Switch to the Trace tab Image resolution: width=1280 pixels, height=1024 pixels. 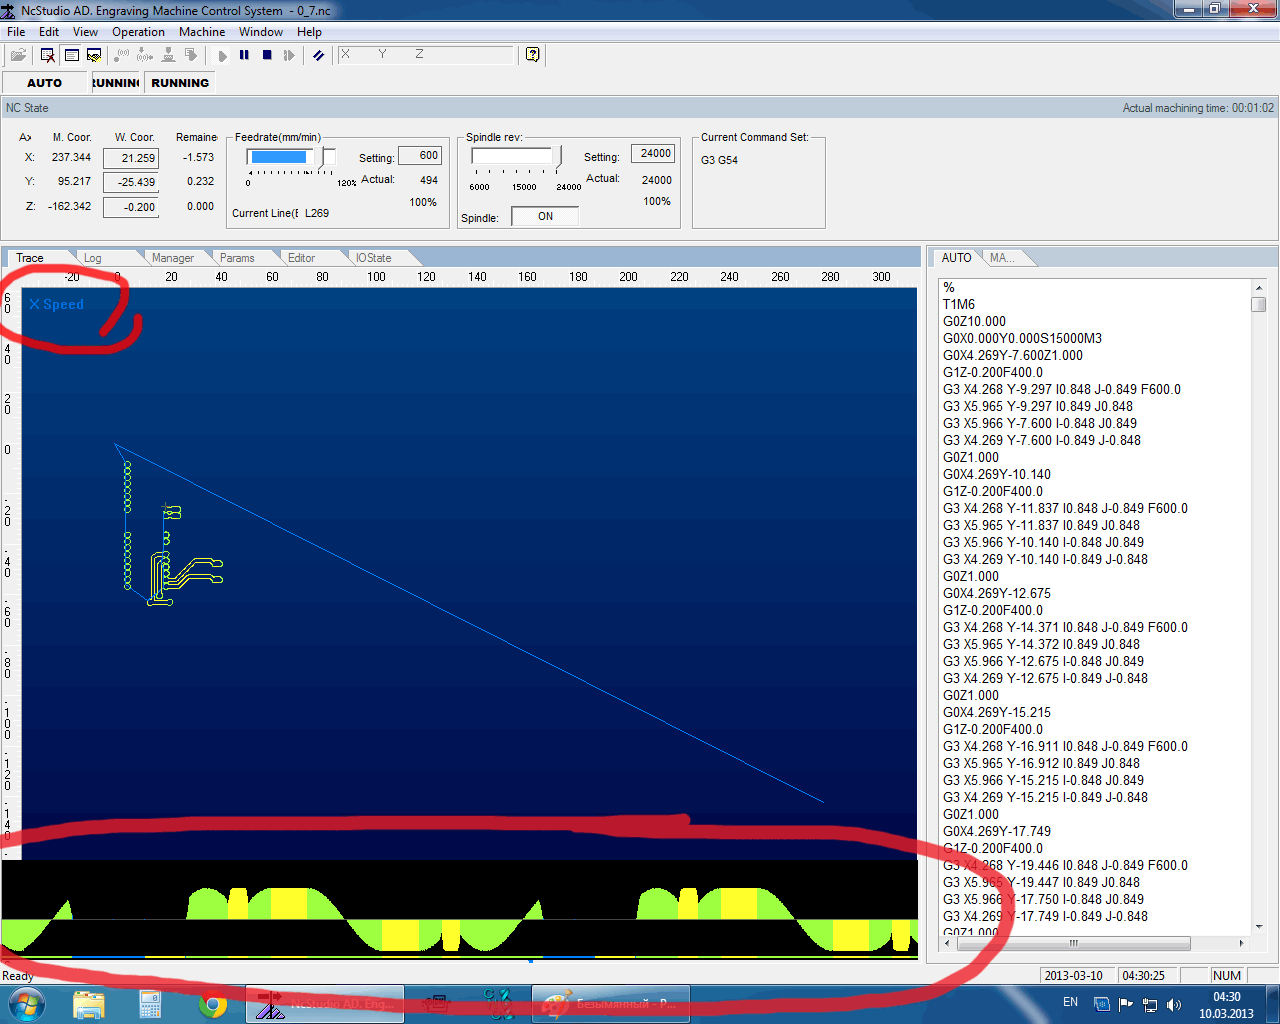coord(30,258)
